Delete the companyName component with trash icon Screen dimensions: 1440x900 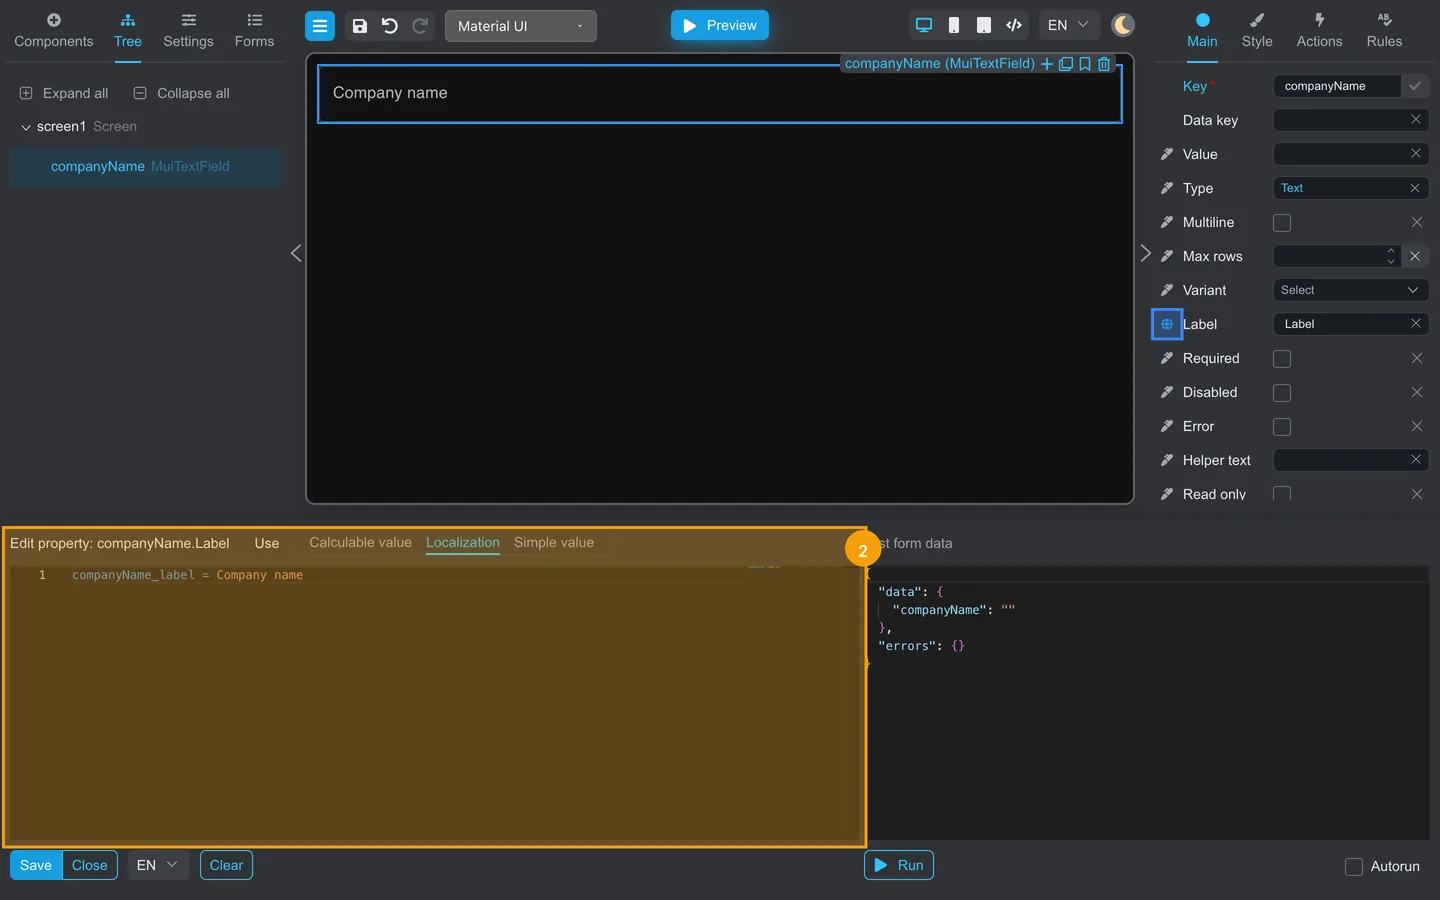pos(1104,64)
